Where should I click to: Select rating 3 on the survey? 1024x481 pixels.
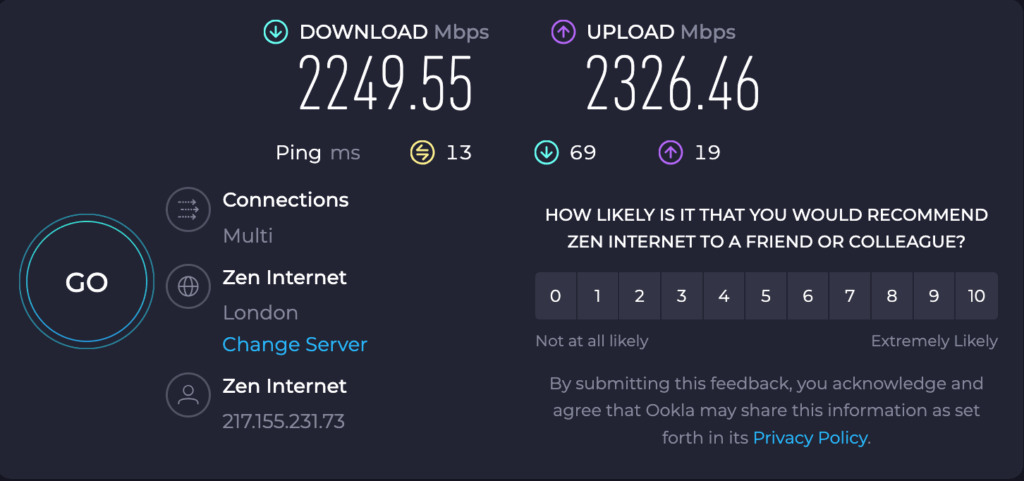point(681,296)
